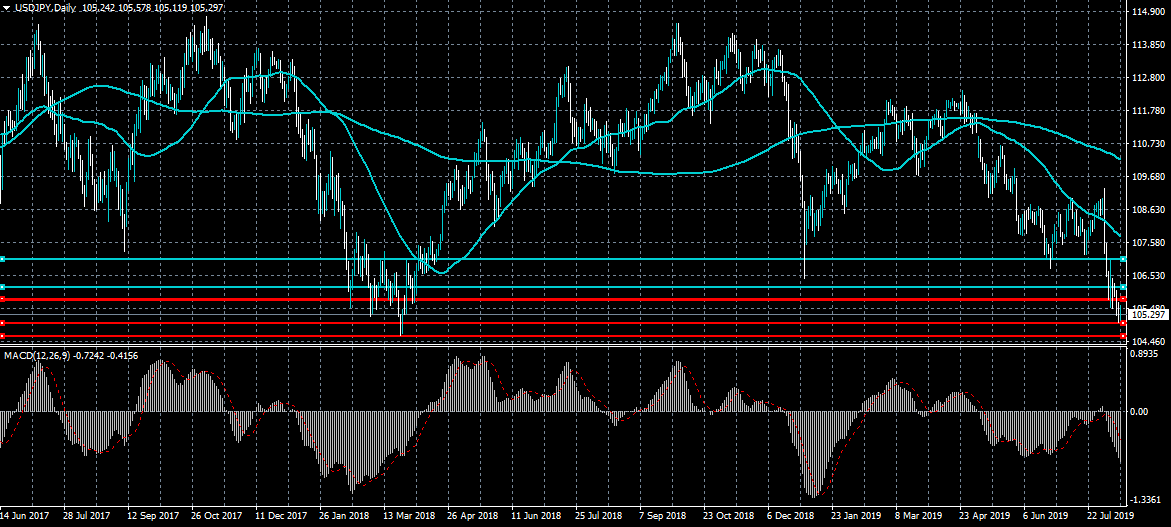The height and width of the screenshot is (527, 1171).
Task: Grab left handle of the upper cyan line
Action: tap(3, 259)
